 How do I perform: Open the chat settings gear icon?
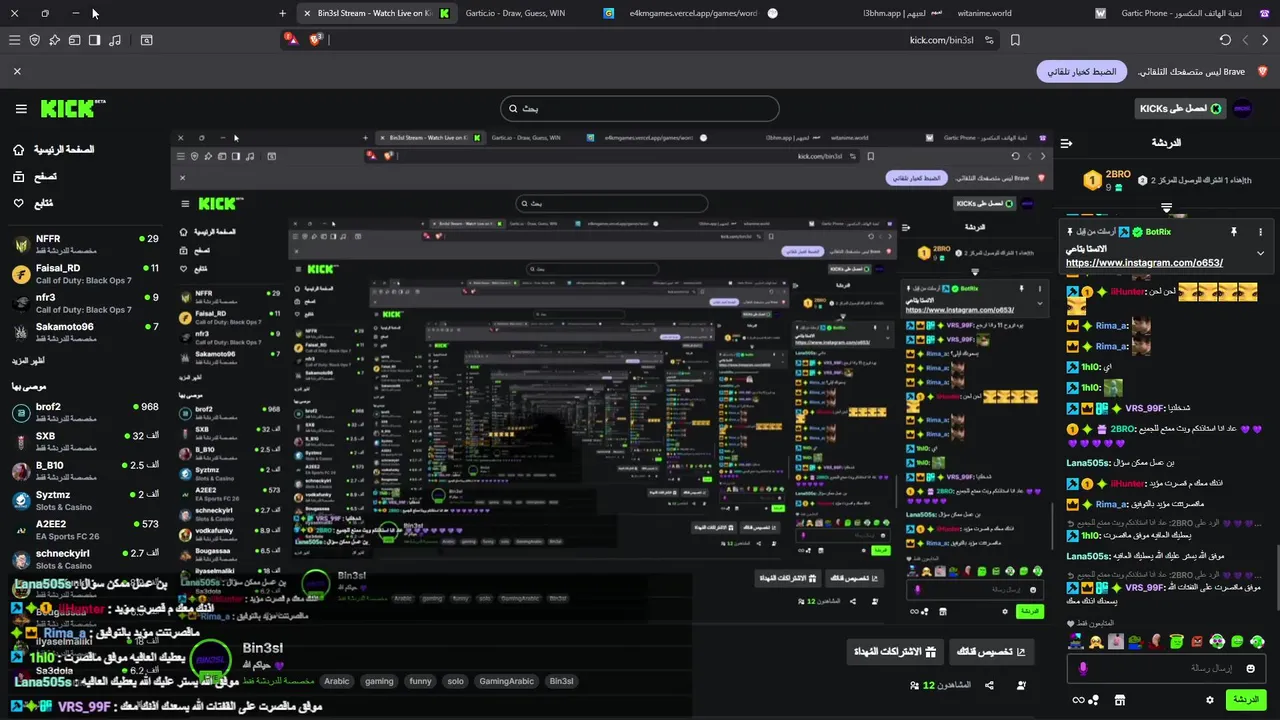point(1210,700)
